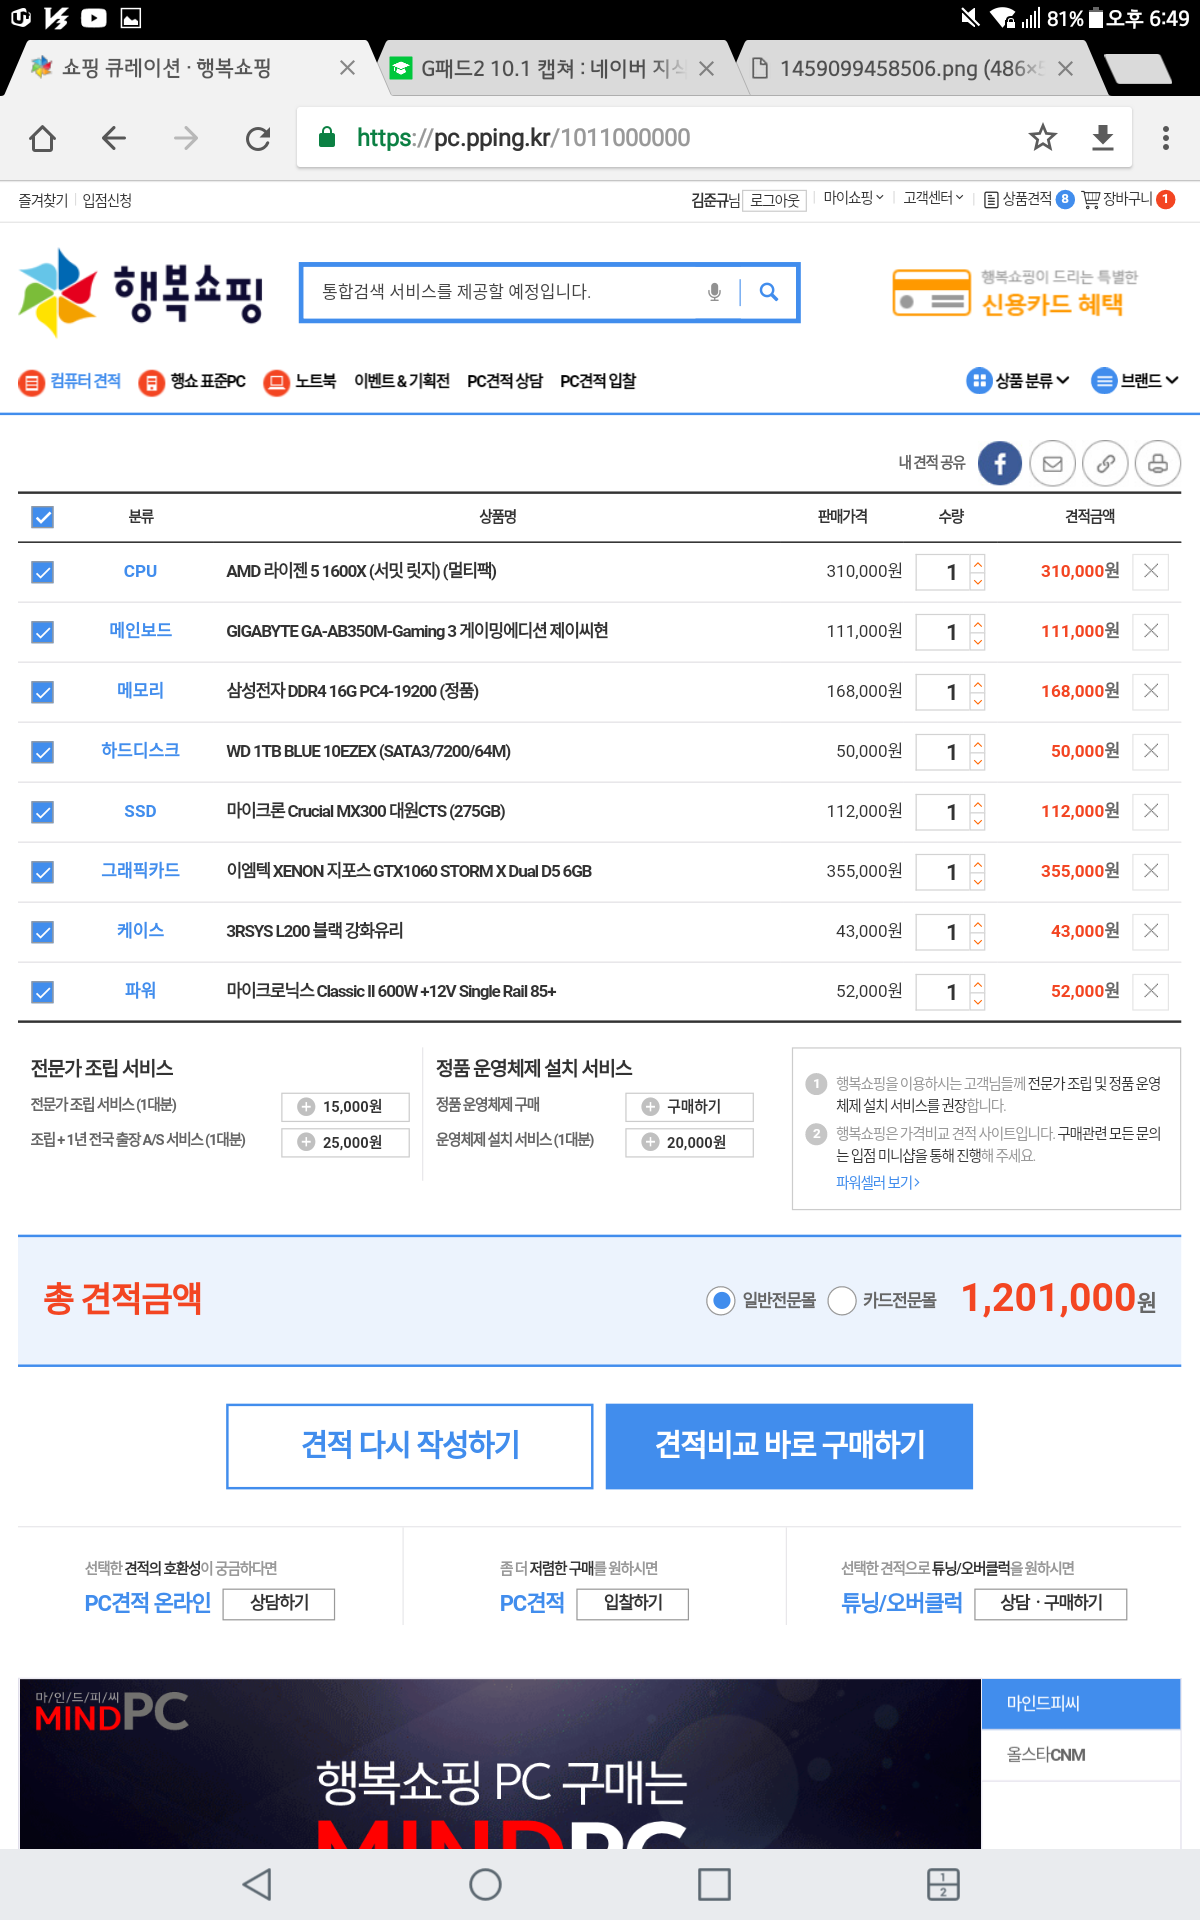Screen dimensions: 1200x1920
Task: Select the 카드전문몰 radio button
Action: point(842,1300)
